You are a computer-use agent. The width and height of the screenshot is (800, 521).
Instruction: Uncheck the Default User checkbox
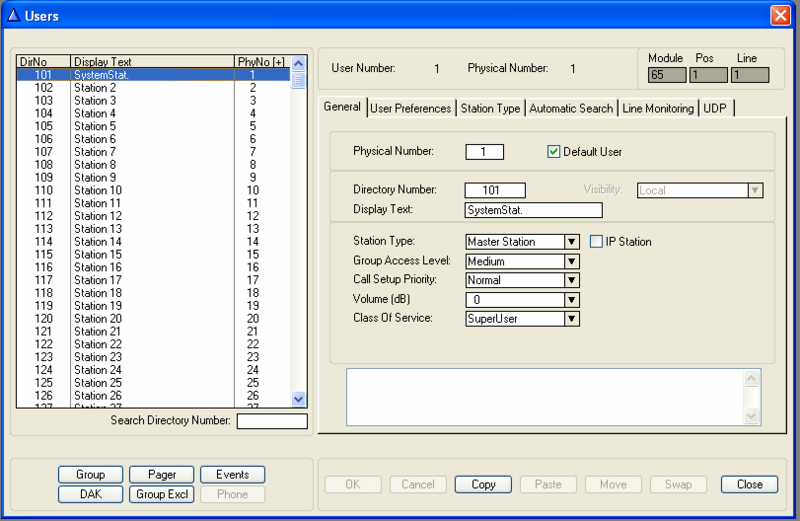pos(554,152)
